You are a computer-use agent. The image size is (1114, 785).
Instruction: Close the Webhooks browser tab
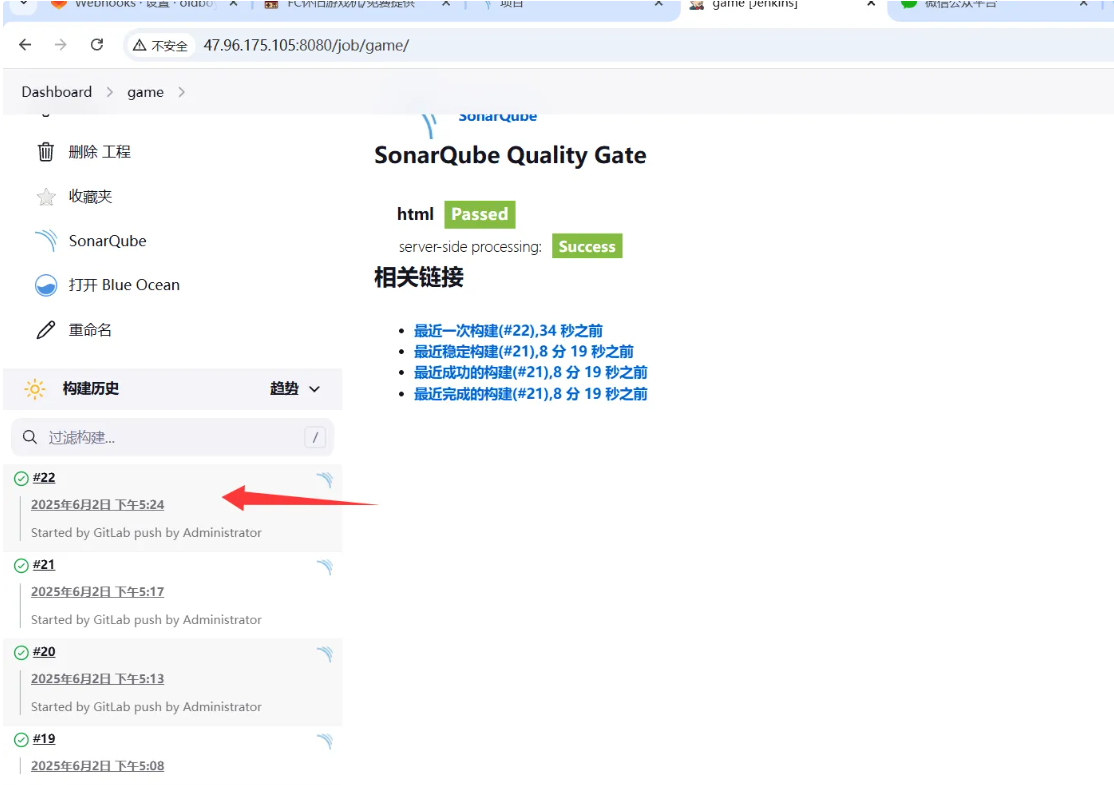(233, 4)
